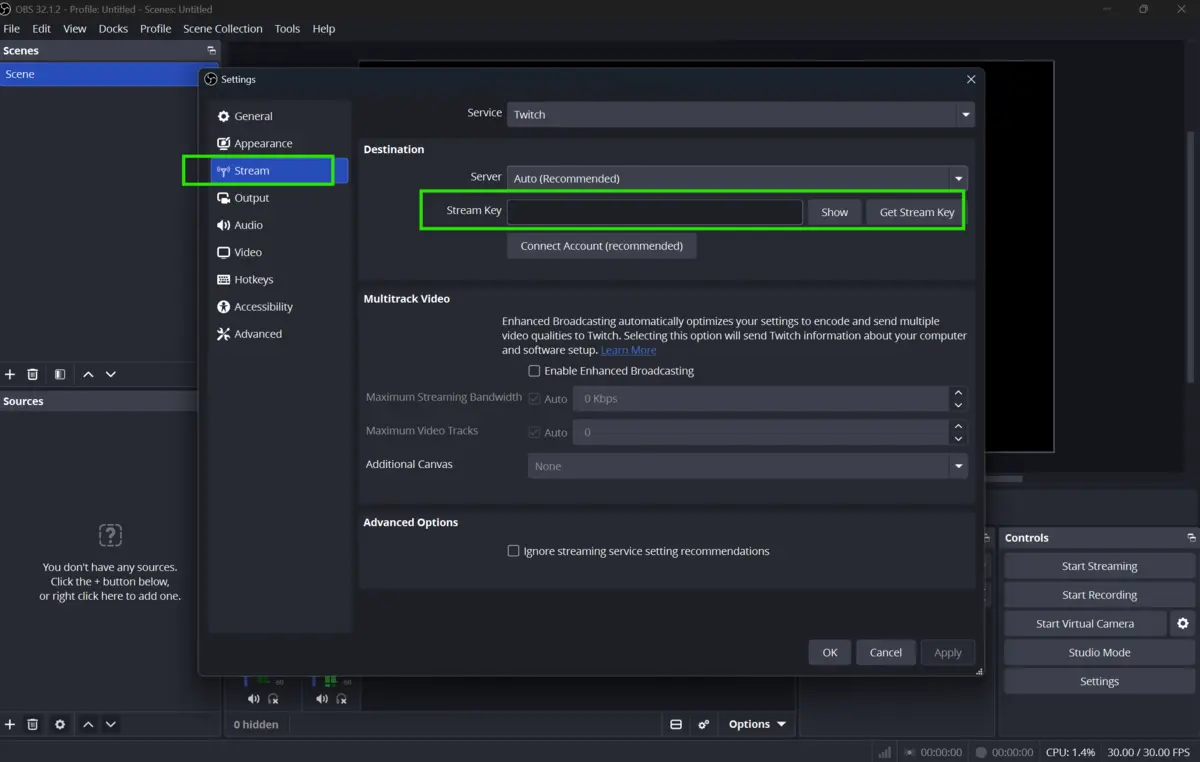The height and width of the screenshot is (762, 1200).
Task: Toggle Auto for Maximum Video Tracks
Action: coord(534,432)
